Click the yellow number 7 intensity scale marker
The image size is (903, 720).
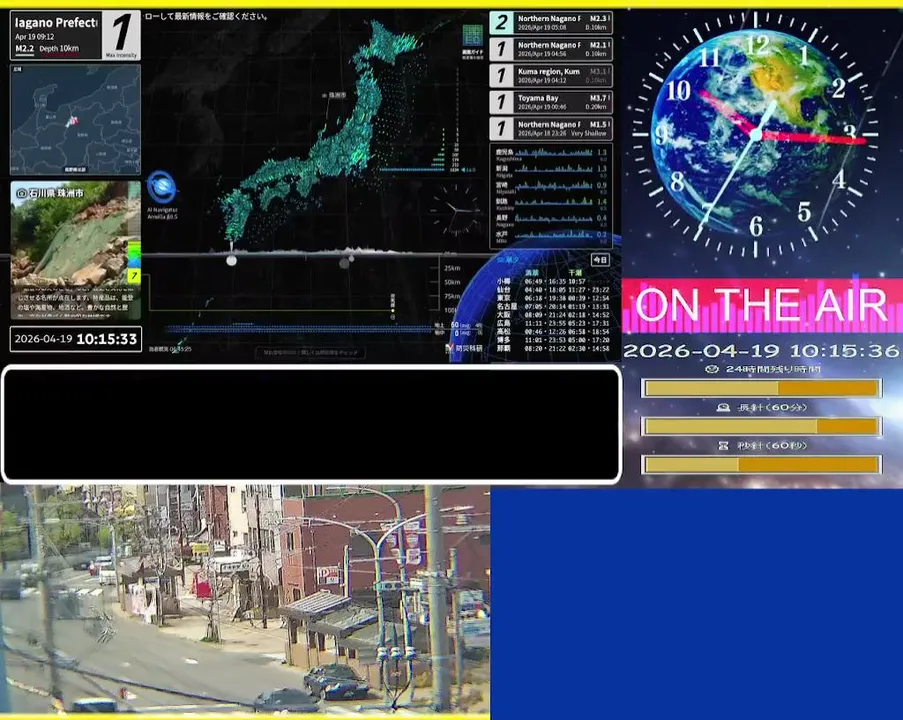pyautogui.click(x=134, y=275)
